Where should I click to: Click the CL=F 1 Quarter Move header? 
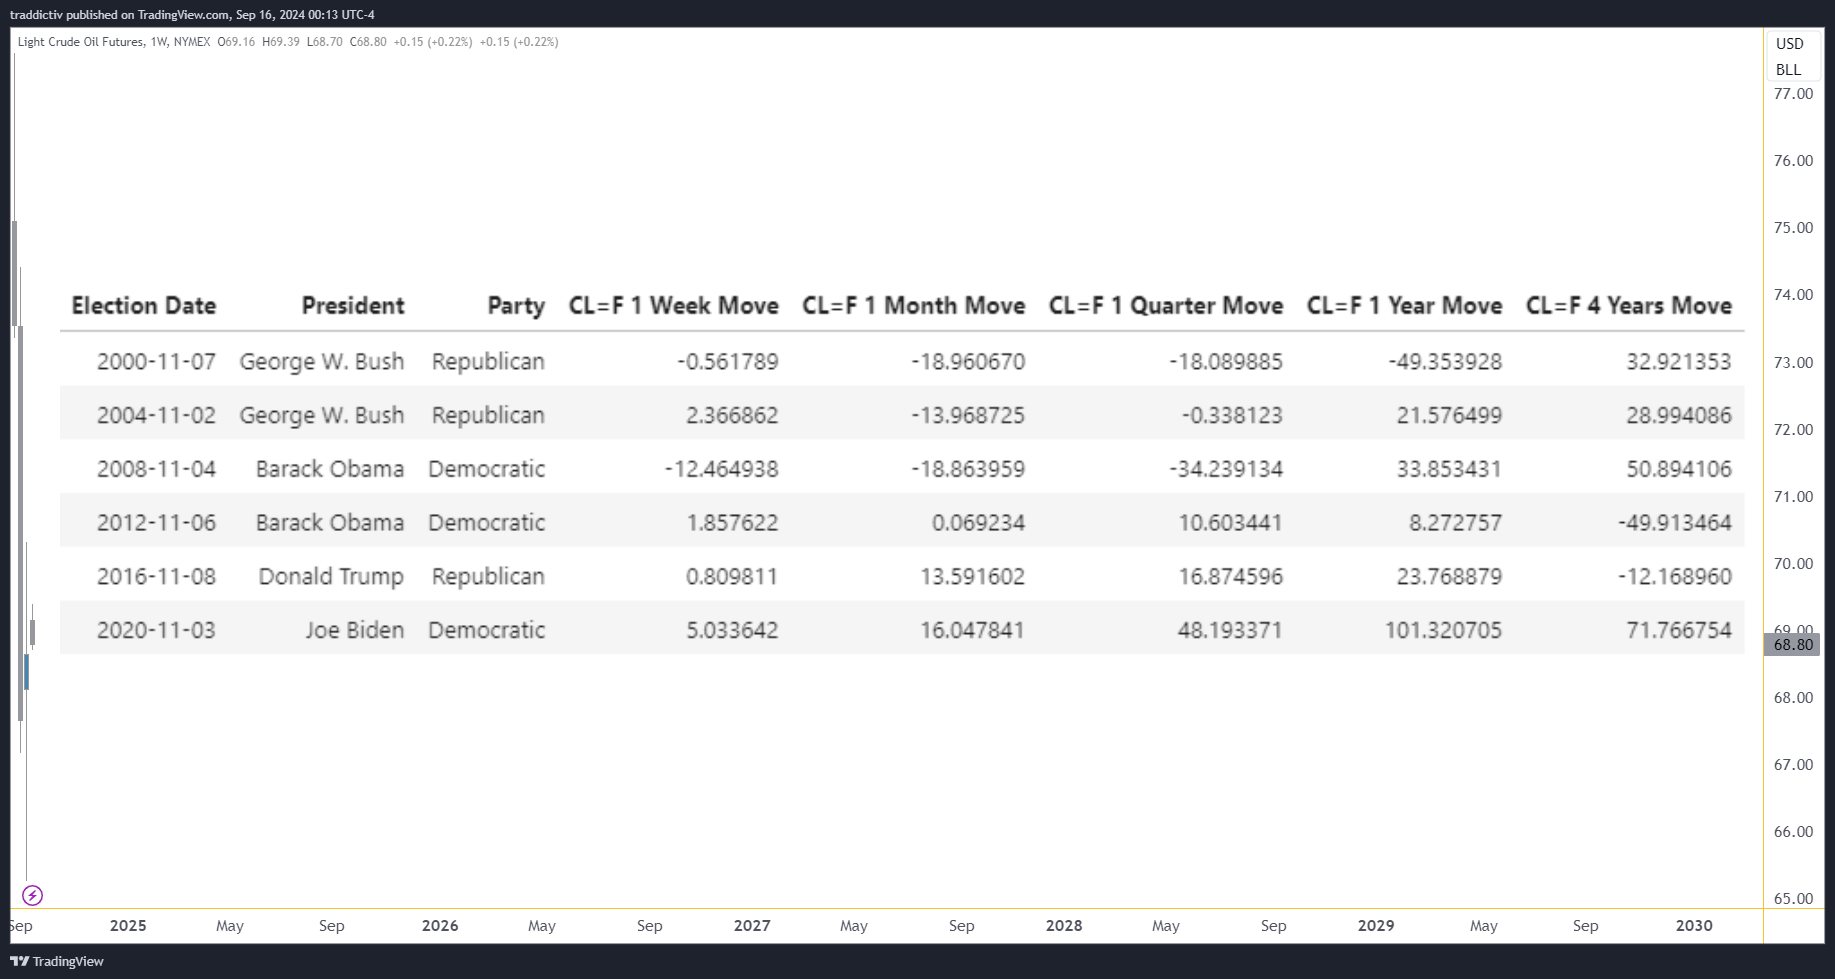(1166, 306)
